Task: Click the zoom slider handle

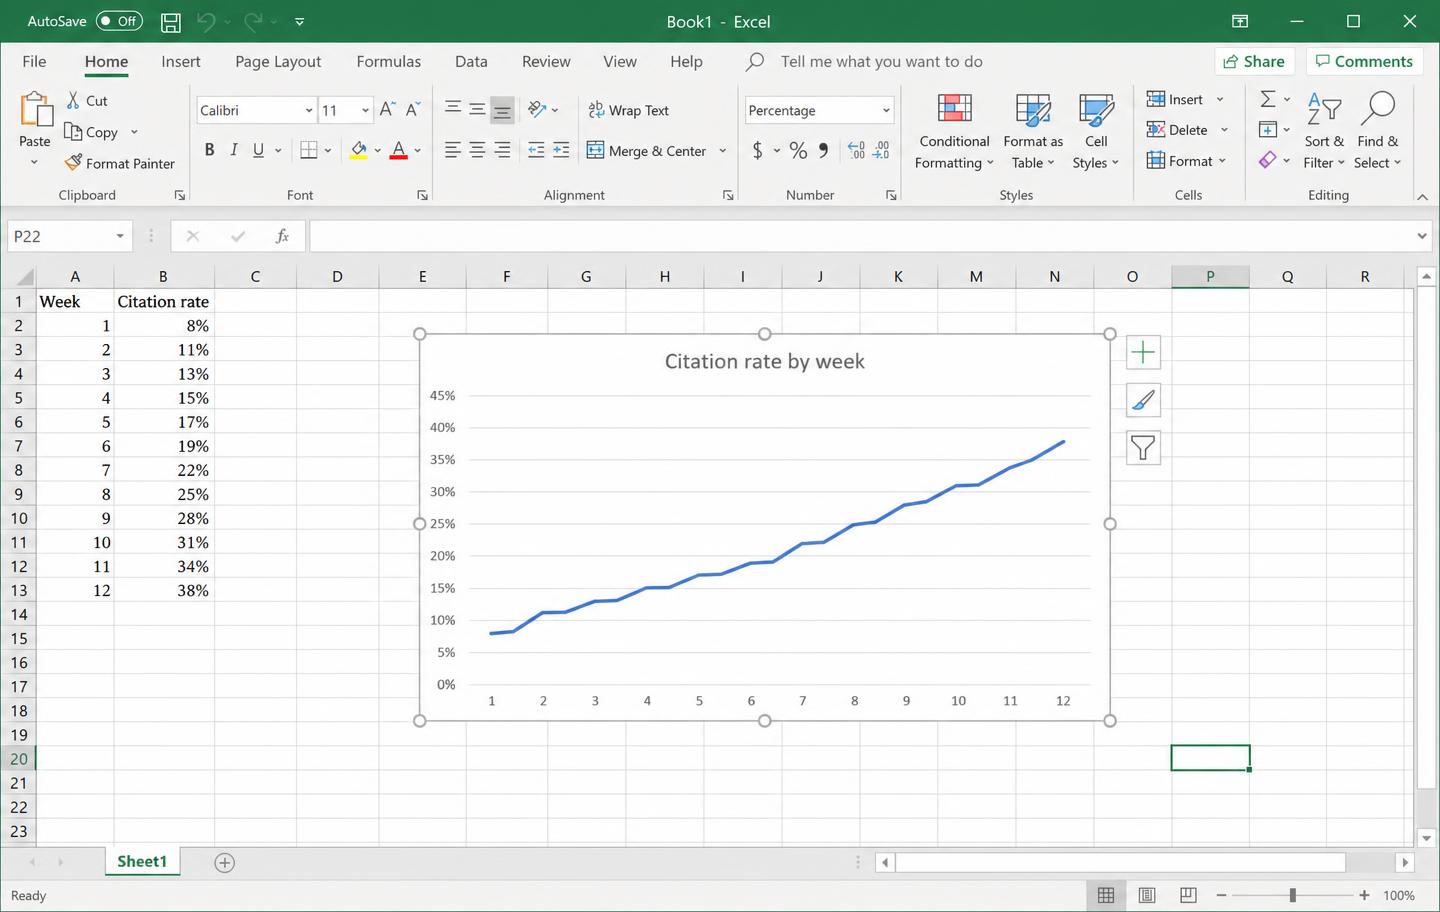Action: (x=1293, y=895)
